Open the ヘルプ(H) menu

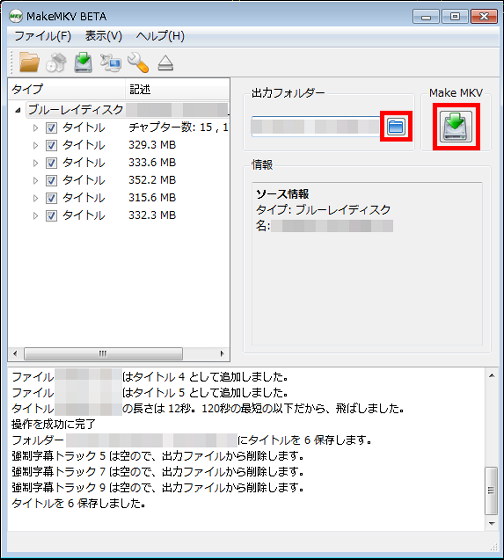click(160, 36)
